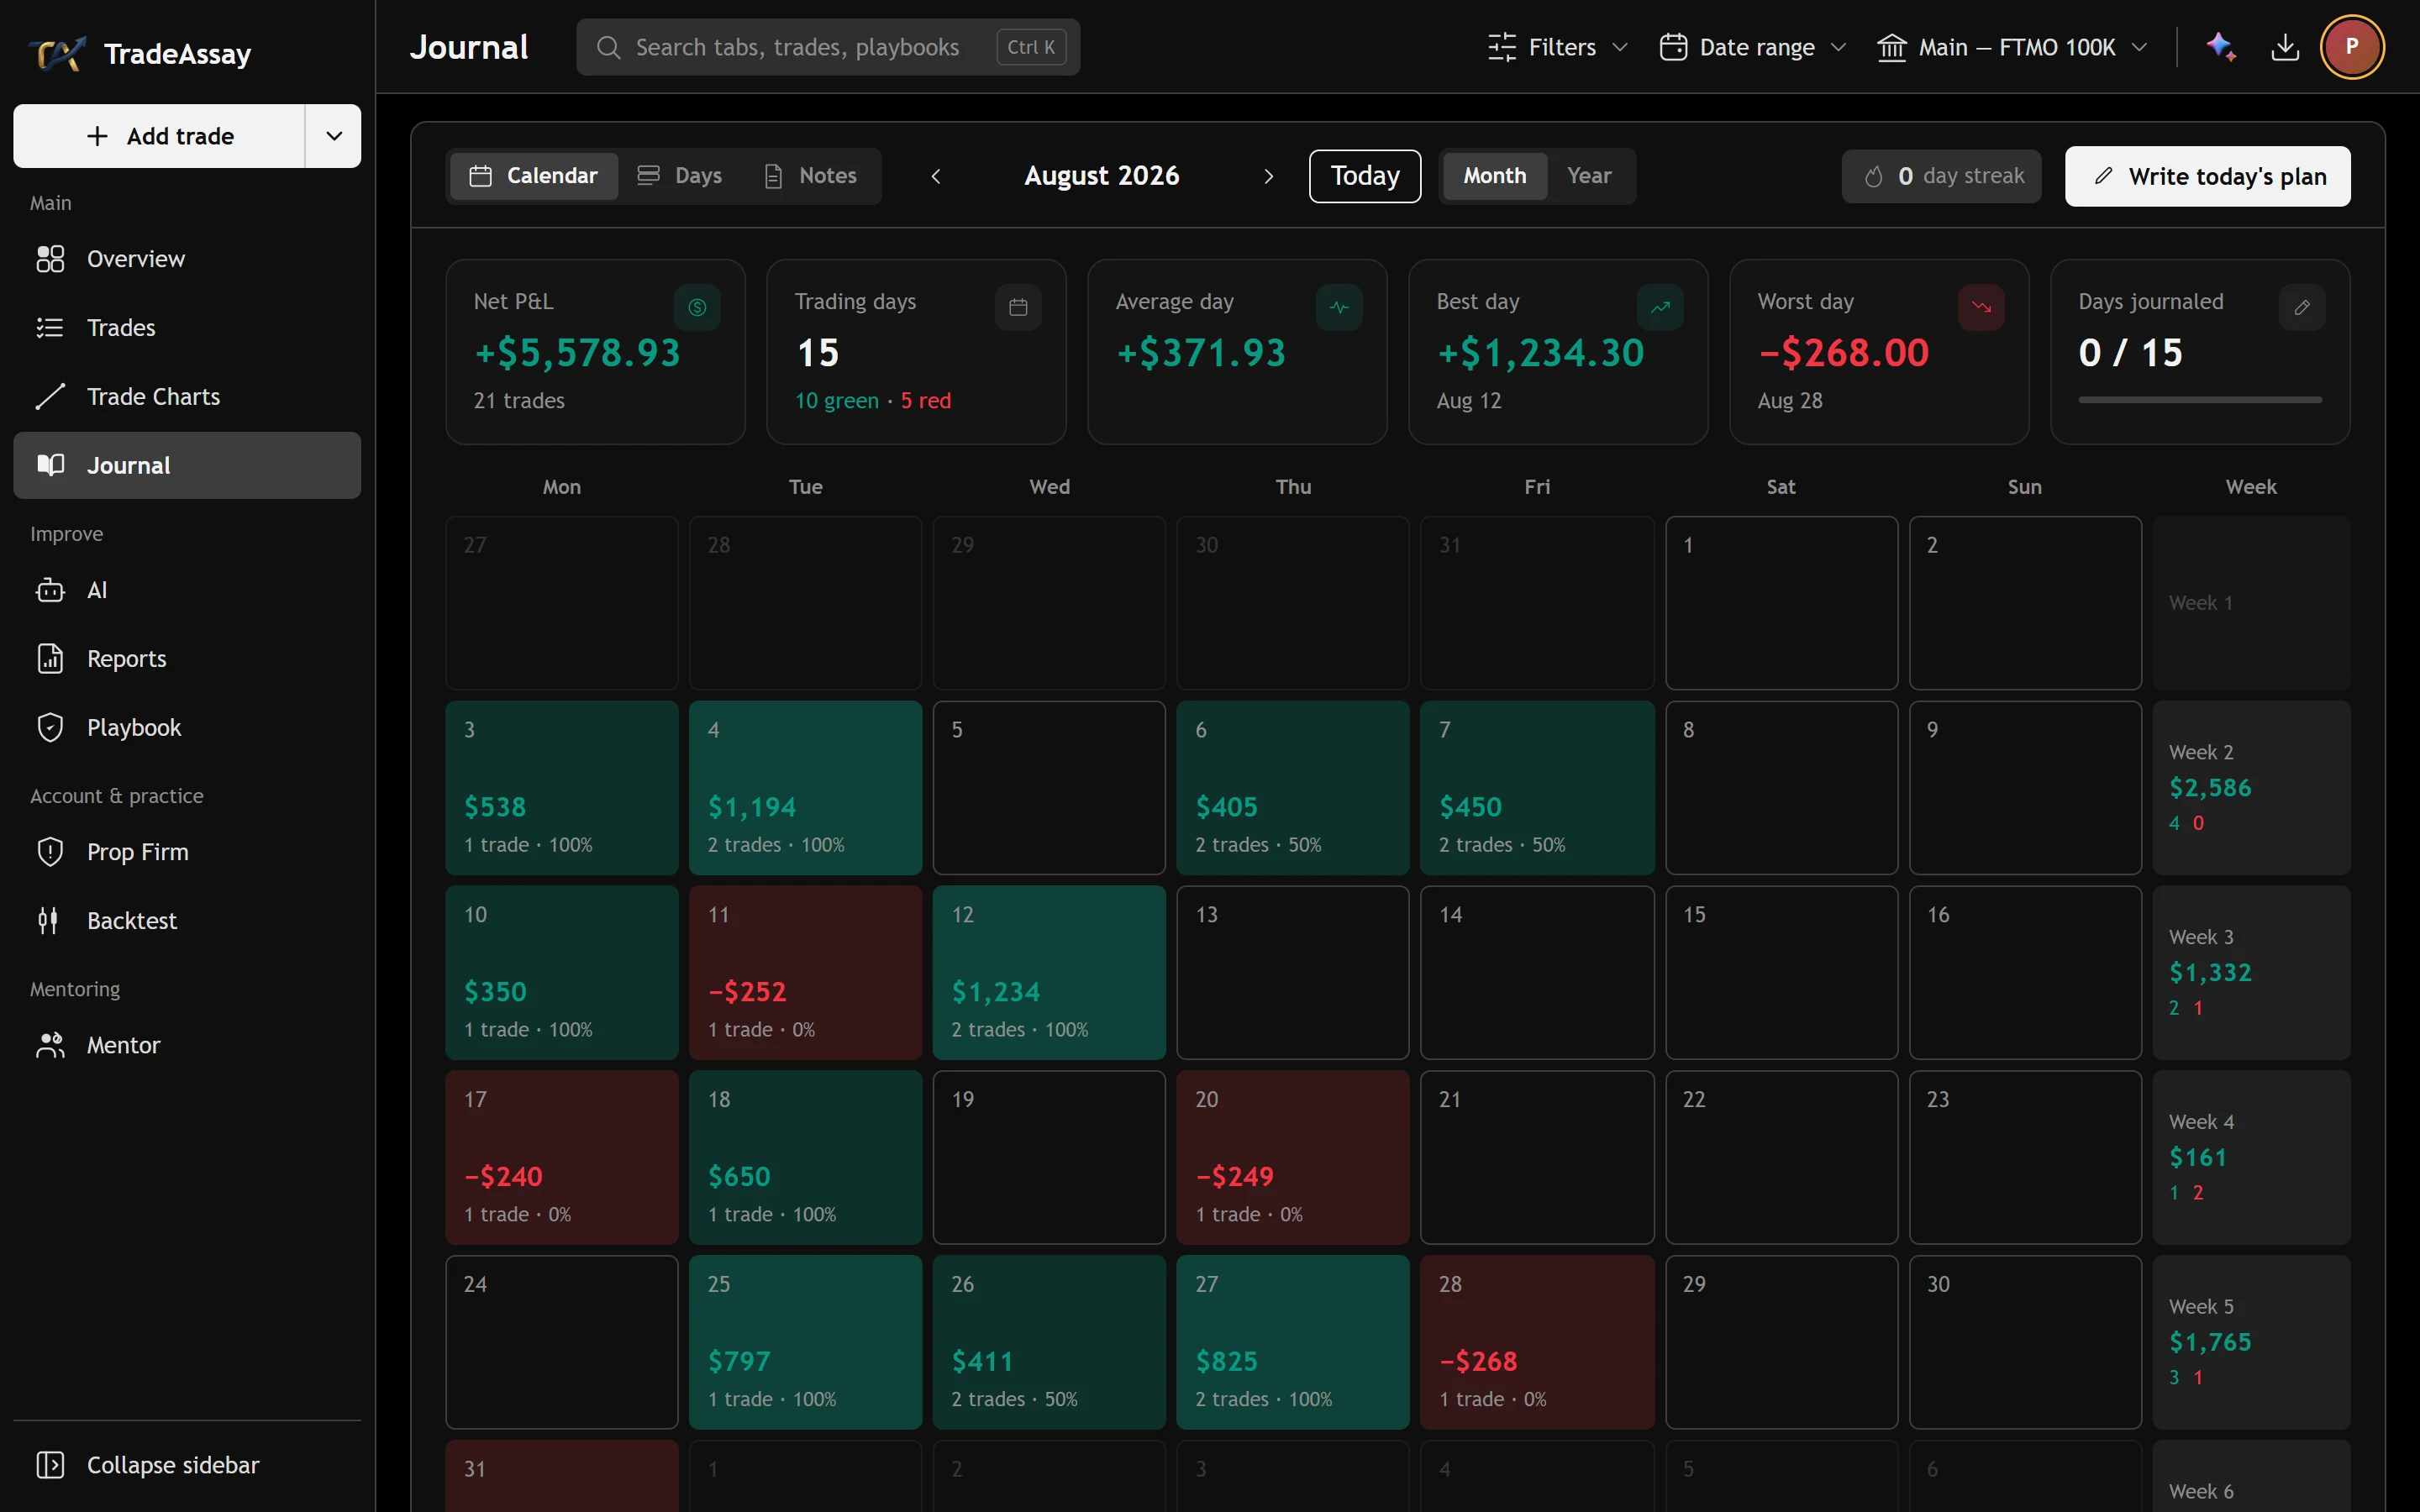
Task: Click the AI sparkle icon in top bar
Action: (2221, 47)
